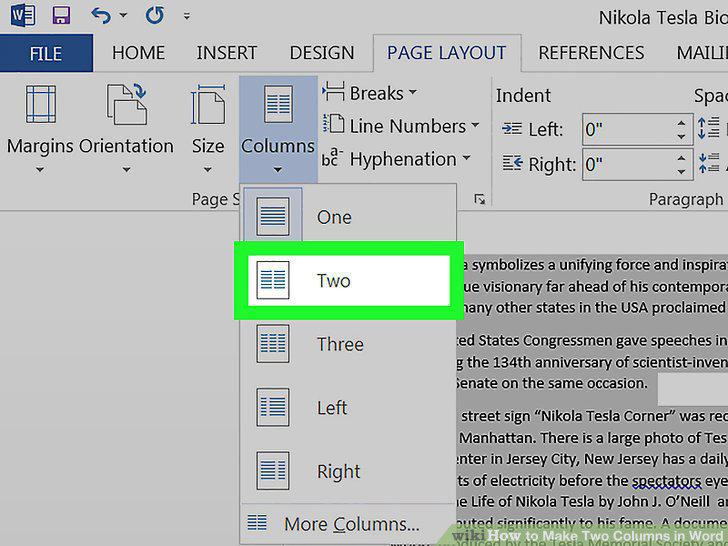
Task: Click the Left column layout icon
Action: point(273,407)
